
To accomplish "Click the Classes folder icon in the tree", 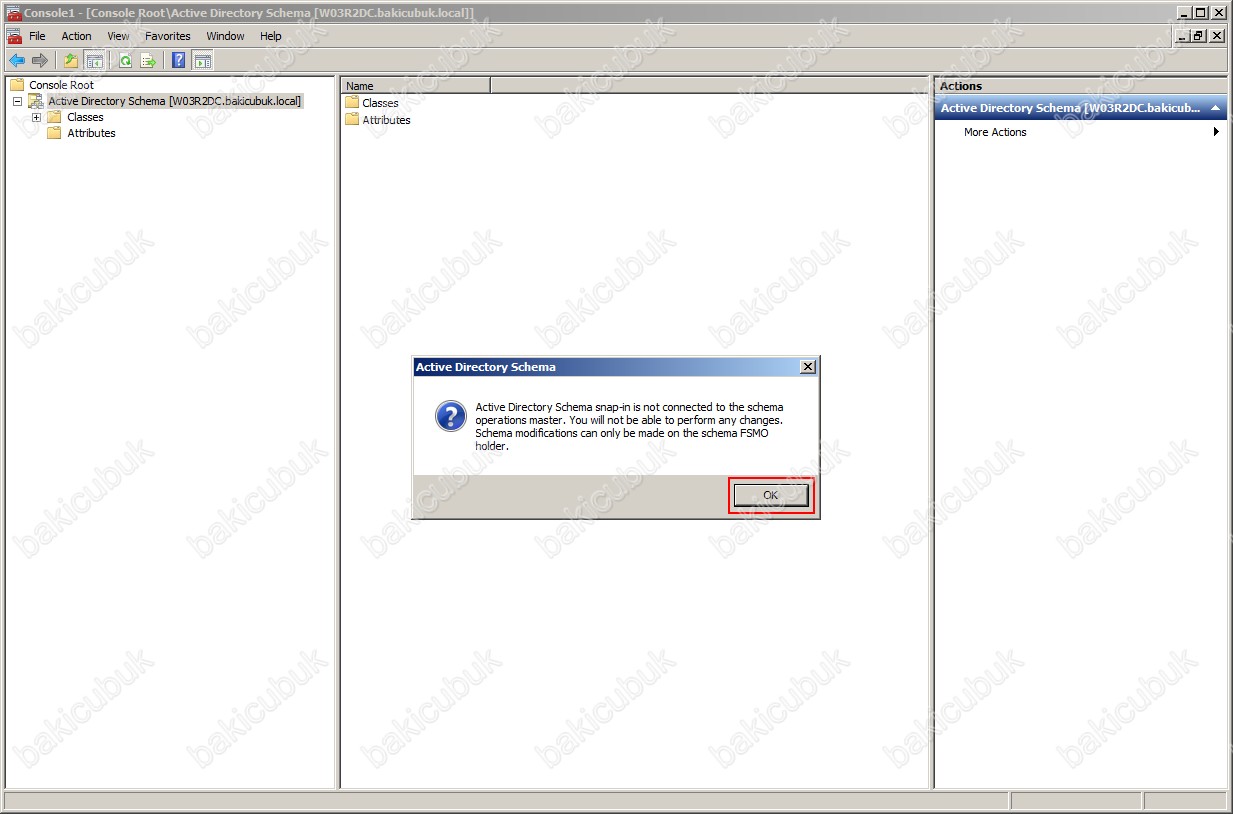I will coord(54,117).
